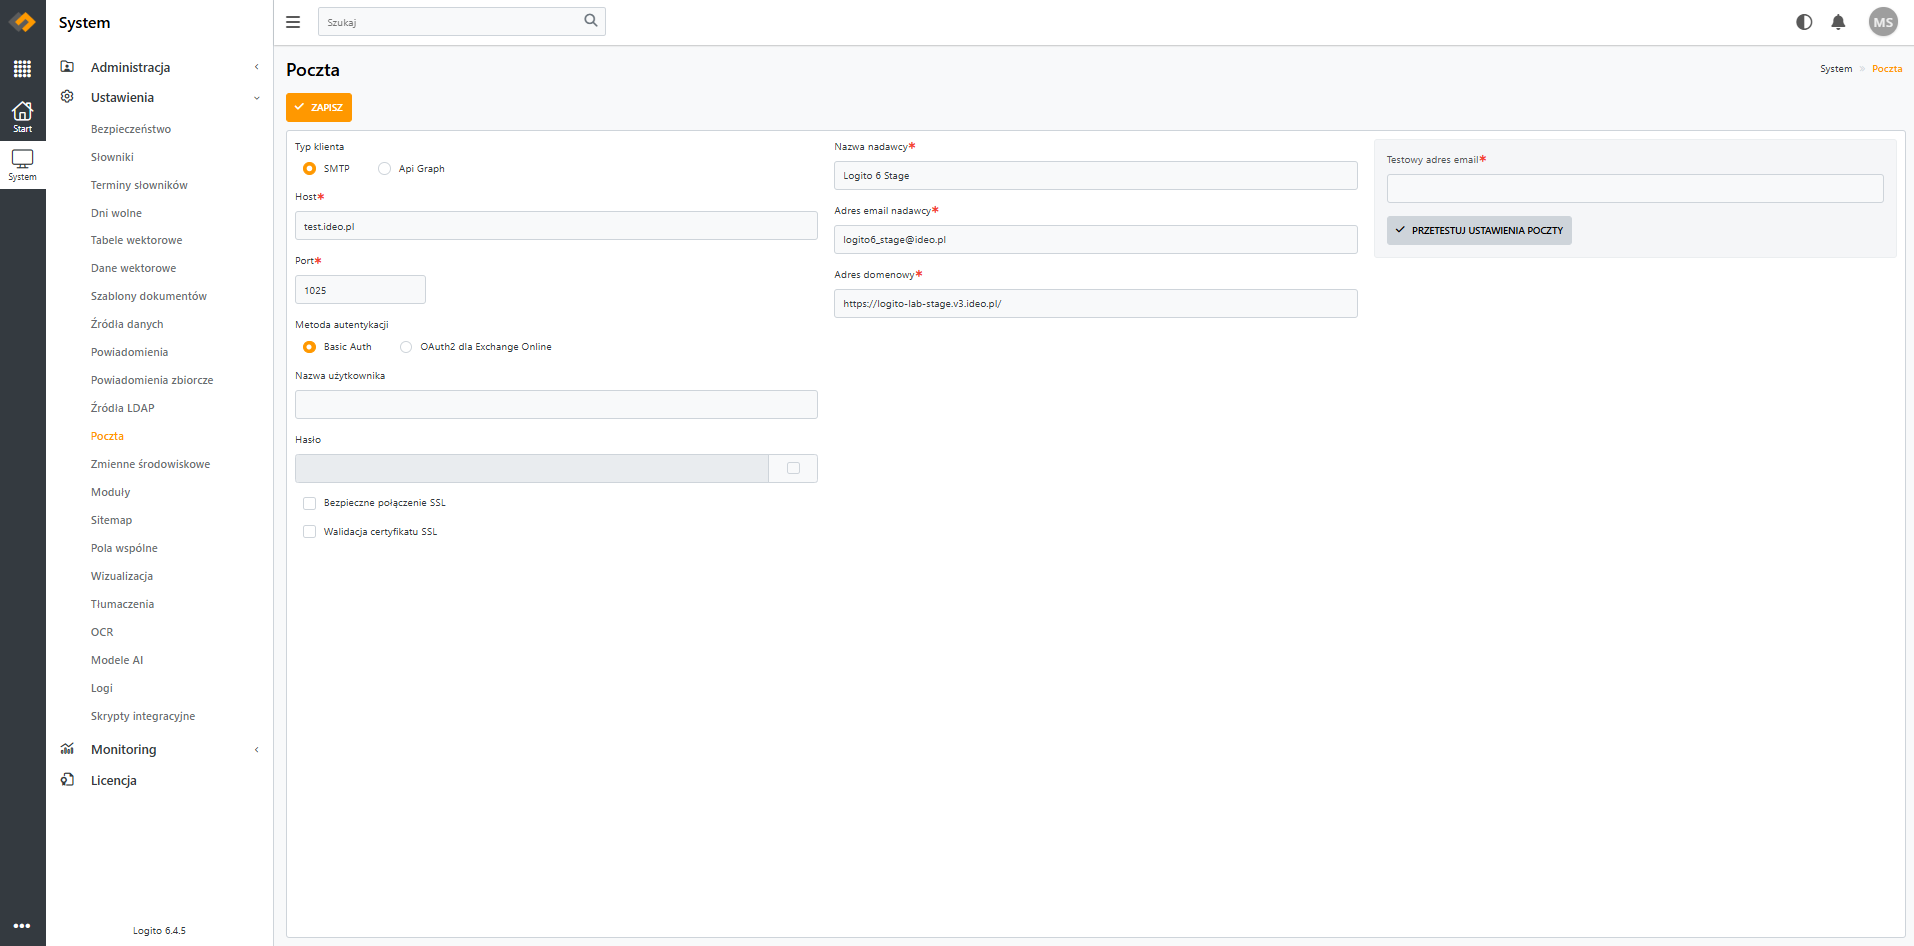Open Słowniki settings page

pyautogui.click(x=112, y=157)
